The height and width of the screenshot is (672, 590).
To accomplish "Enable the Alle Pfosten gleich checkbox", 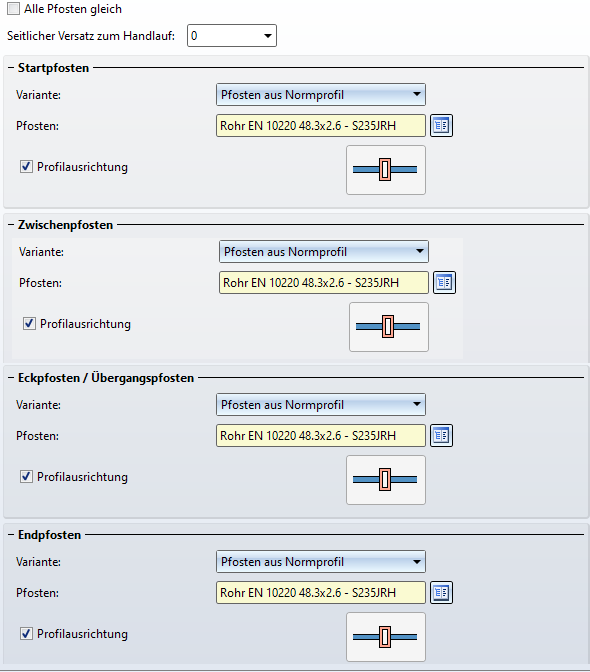I will pyautogui.click(x=13, y=9).
